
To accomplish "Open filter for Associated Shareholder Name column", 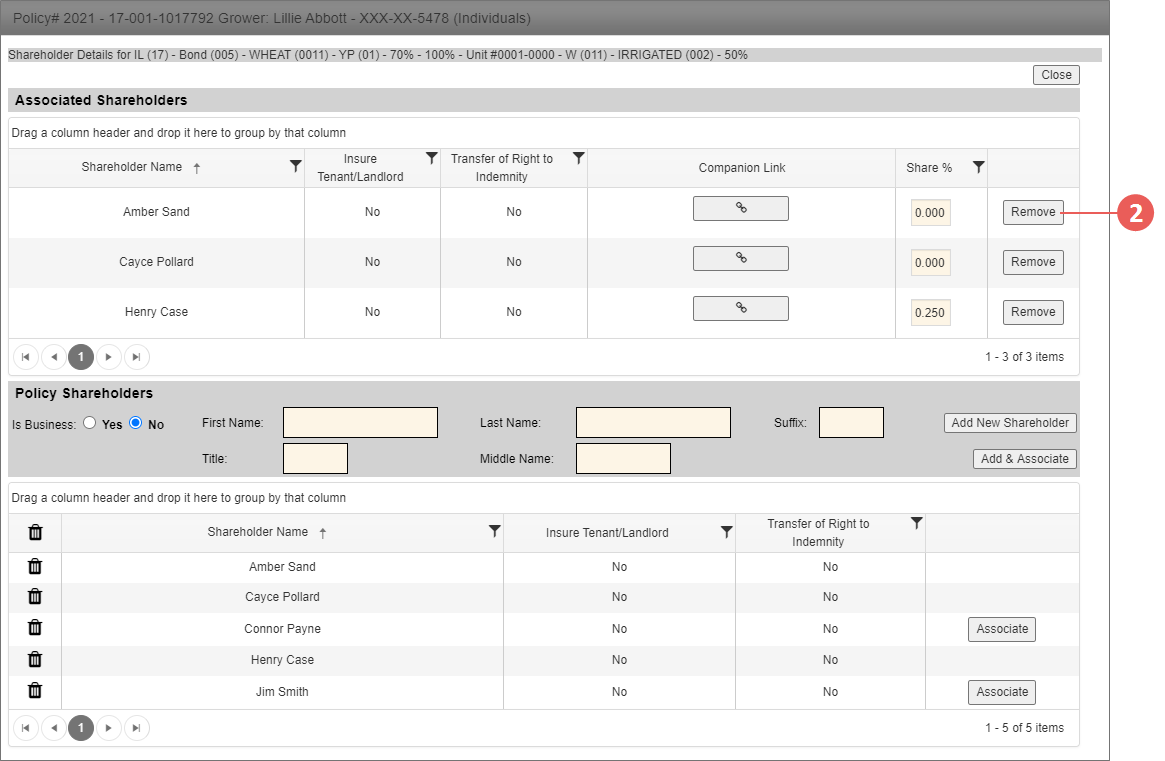I will coord(296,166).
